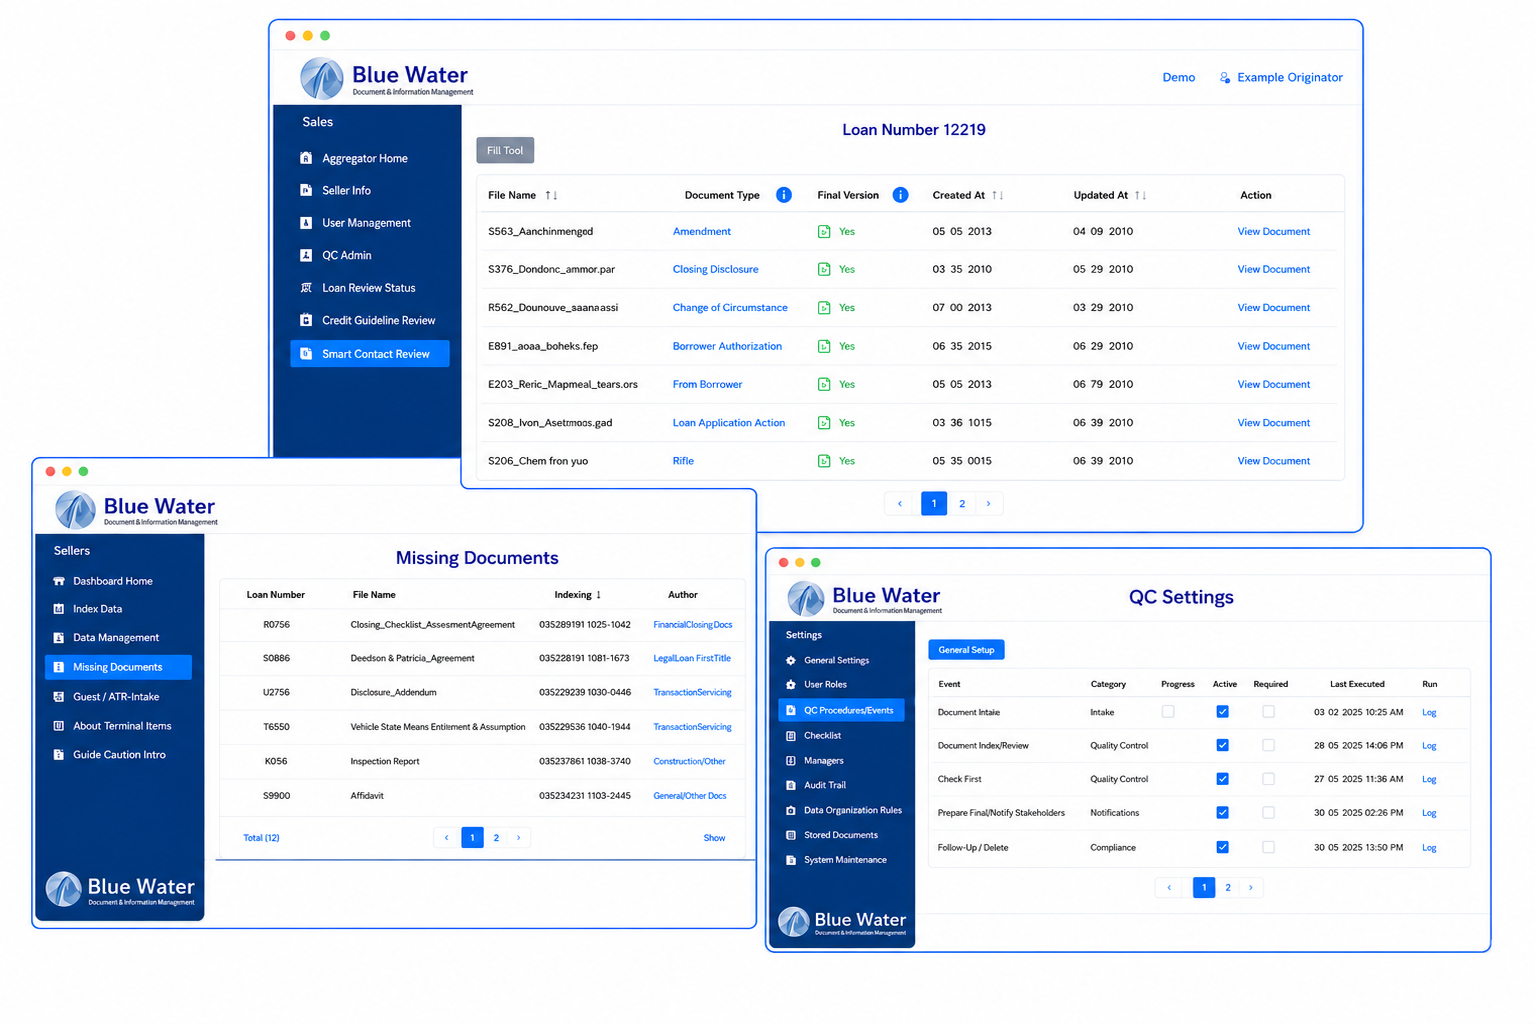The image size is (1535, 1024).
Task: Click final version icon for S563_Aanchinmenged row
Action: click(x=824, y=231)
